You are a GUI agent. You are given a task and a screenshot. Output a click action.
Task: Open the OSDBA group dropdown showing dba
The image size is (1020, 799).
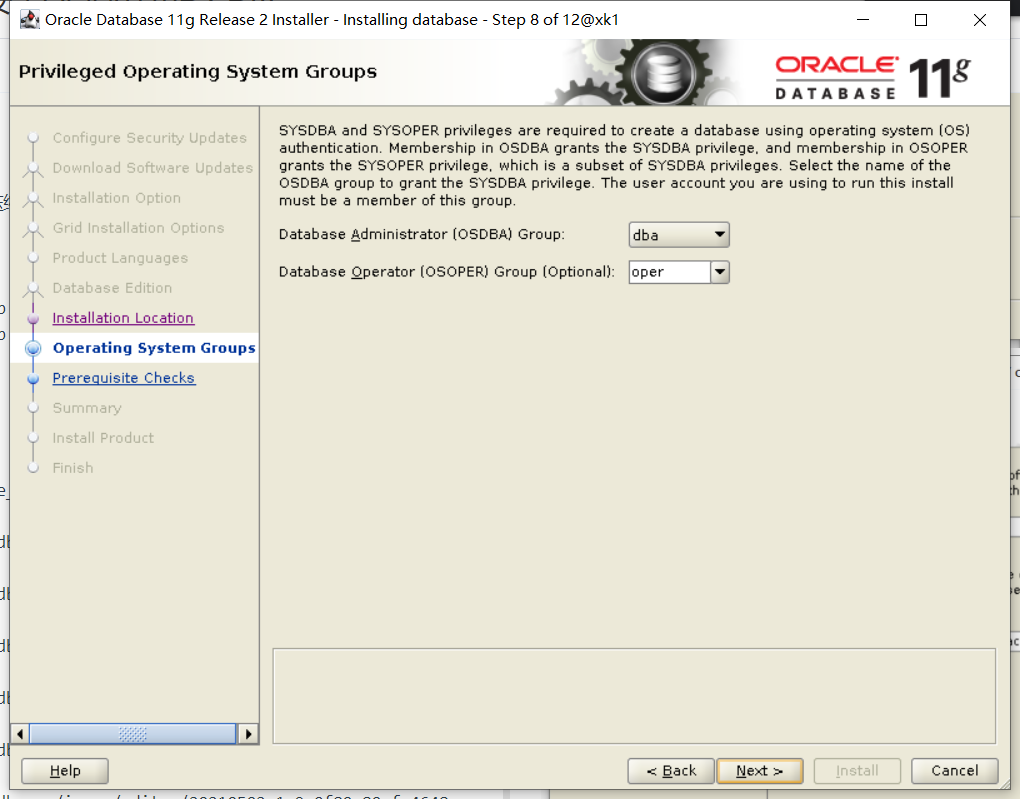tap(678, 235)
